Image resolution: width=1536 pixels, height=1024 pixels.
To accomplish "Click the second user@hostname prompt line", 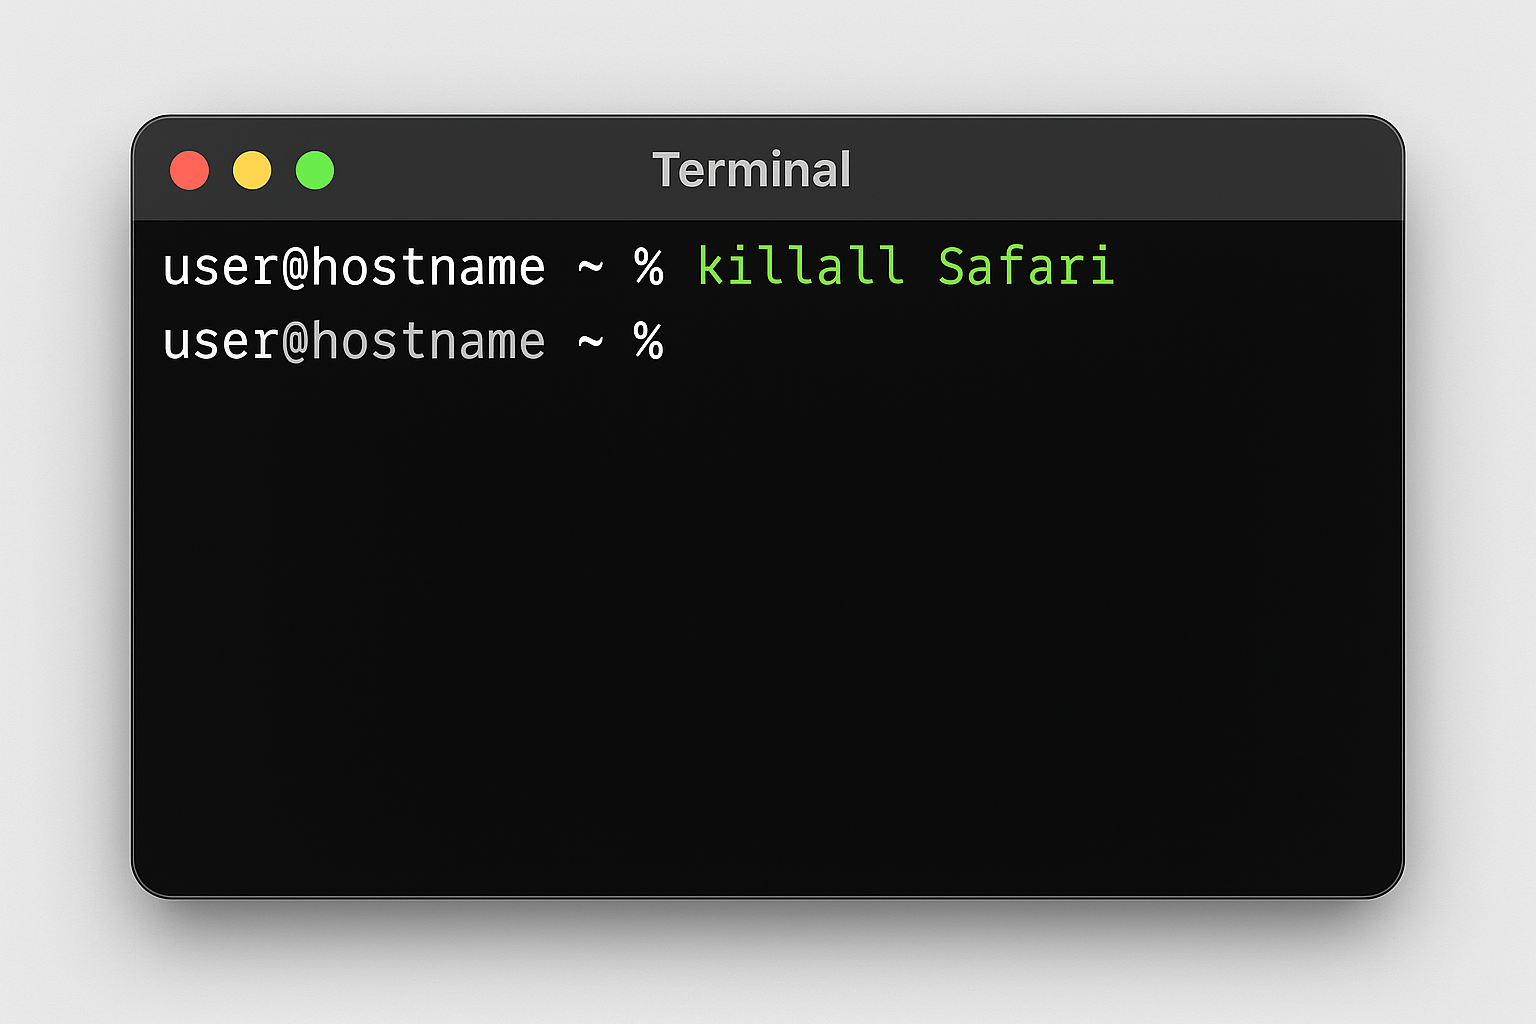I will pyautogui.click(x=354, y=341).
